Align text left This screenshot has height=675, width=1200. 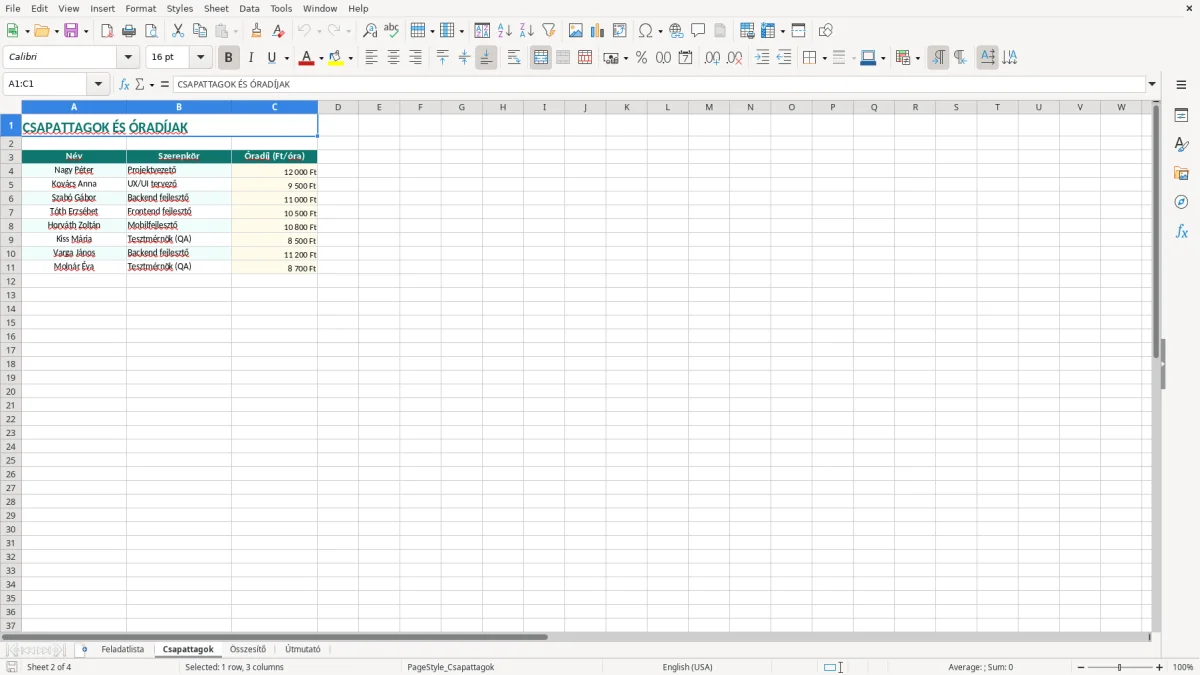point(372,58)
